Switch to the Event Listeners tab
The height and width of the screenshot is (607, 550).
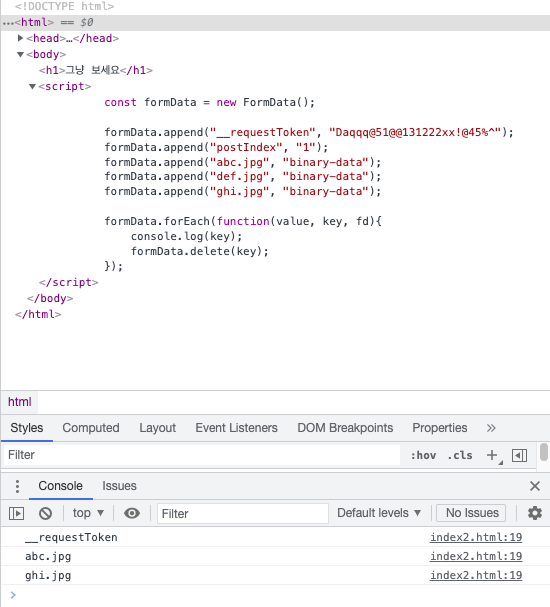tap(236, 428)
